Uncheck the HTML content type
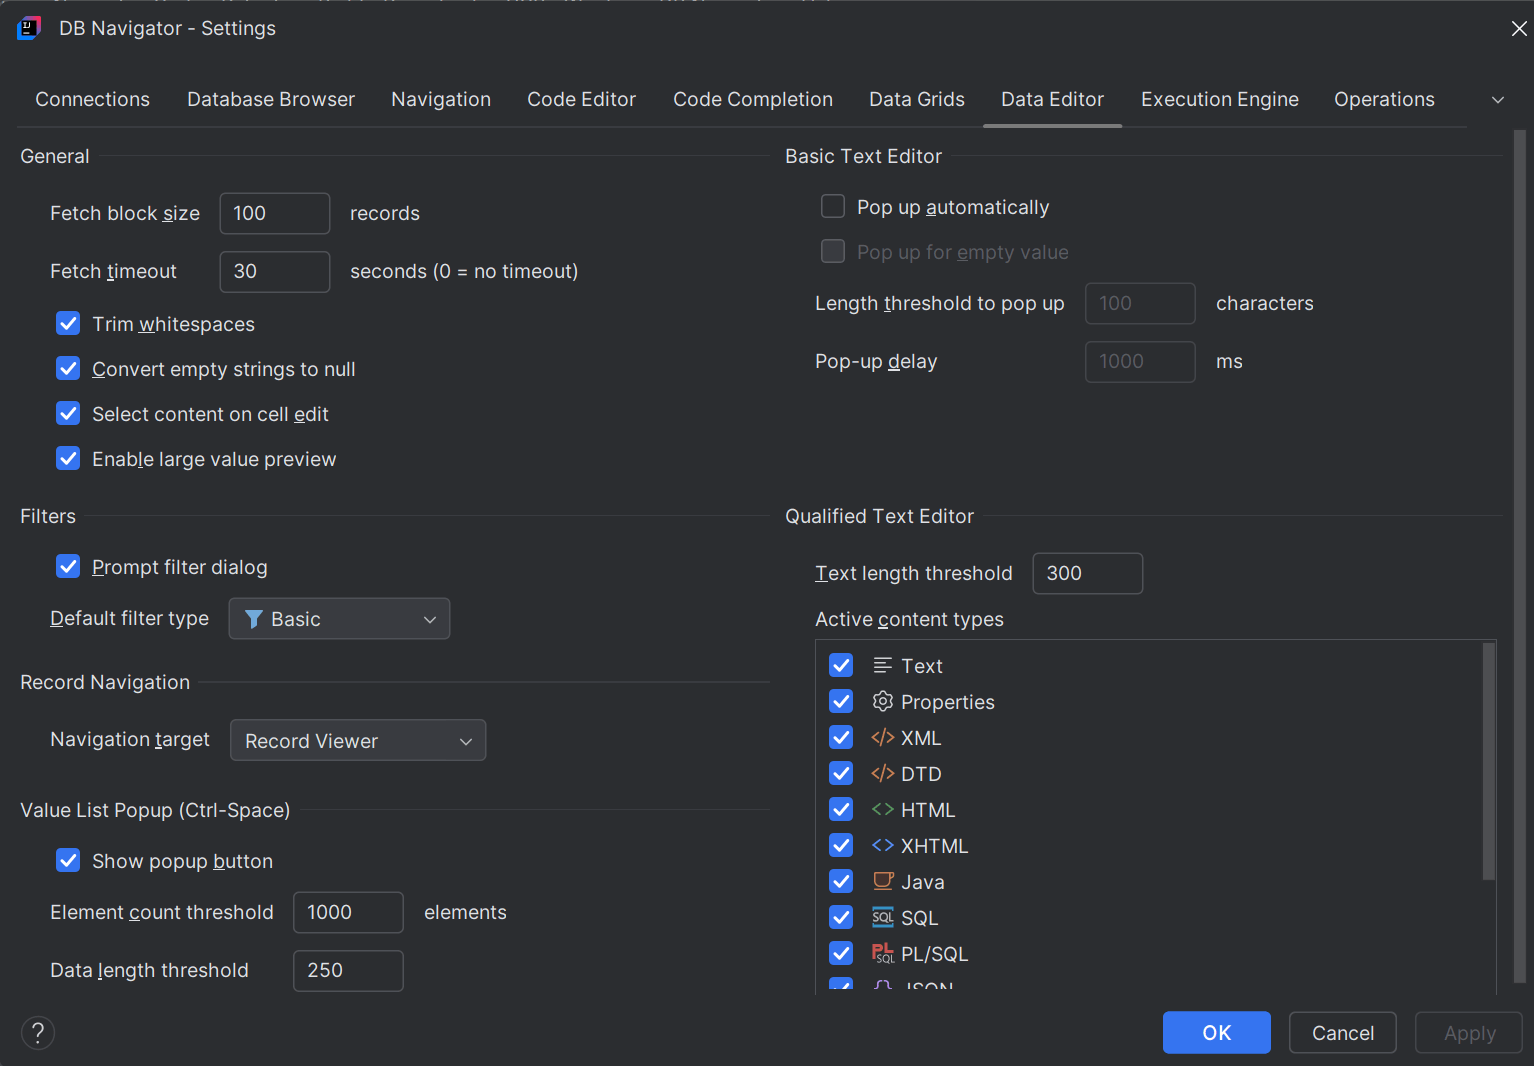 tap(840, 809)
